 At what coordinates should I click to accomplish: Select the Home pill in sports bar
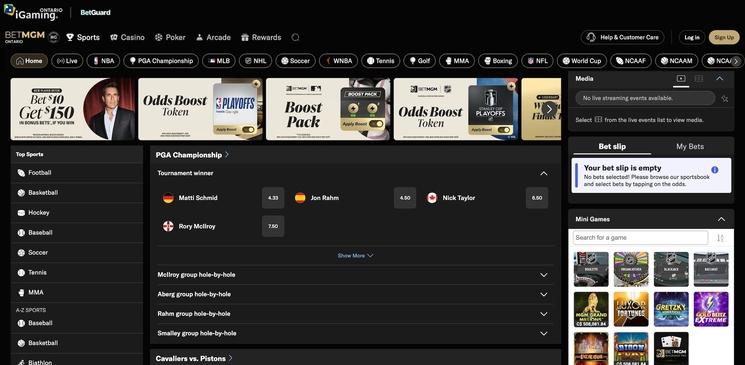click(29, 61)
